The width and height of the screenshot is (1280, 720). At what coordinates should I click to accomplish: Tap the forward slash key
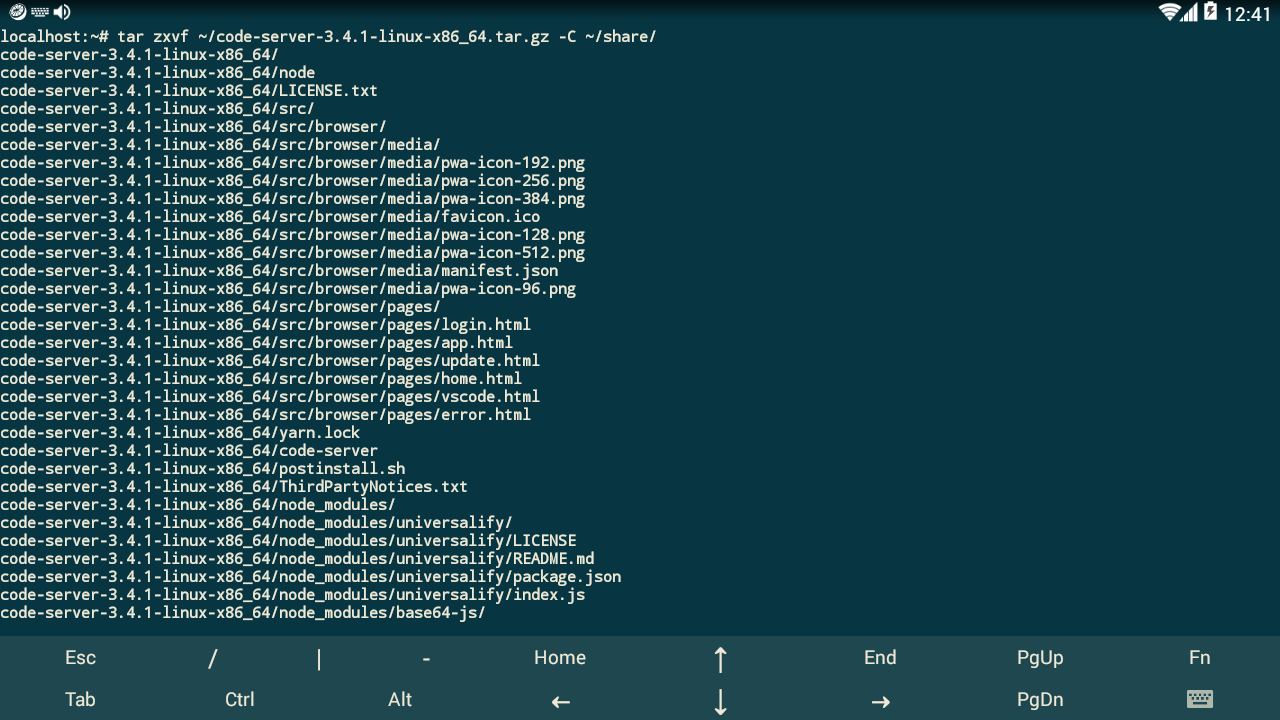click(213, 657)
